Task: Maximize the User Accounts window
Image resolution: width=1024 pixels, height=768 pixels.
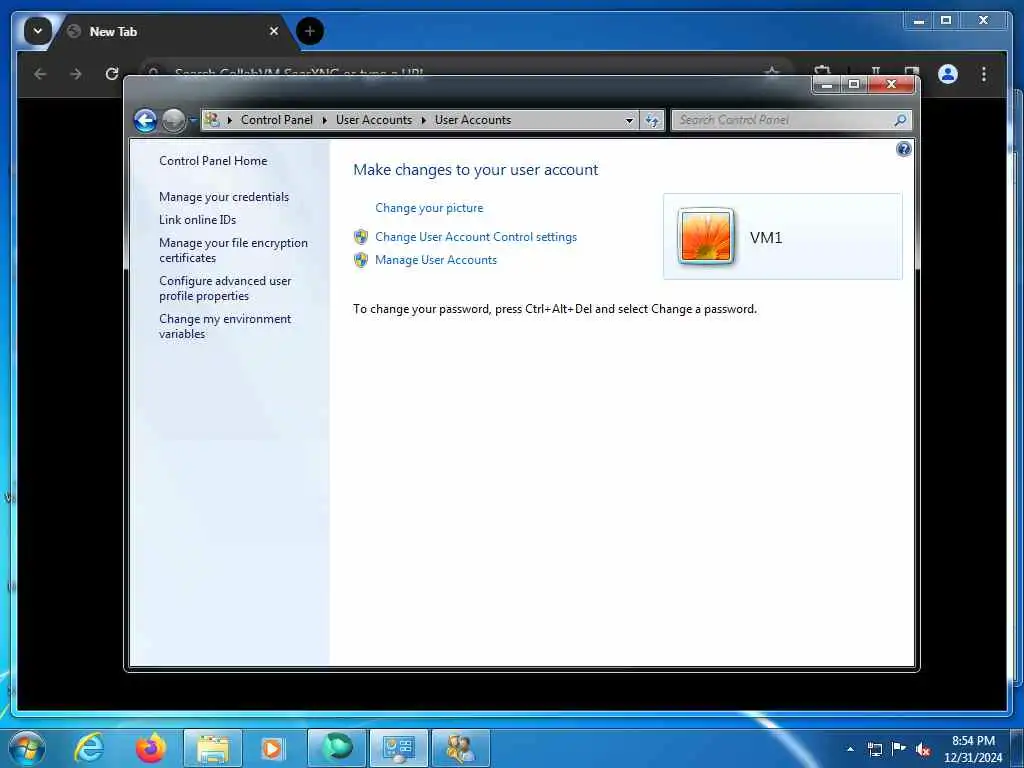Action: coord(854,84)
